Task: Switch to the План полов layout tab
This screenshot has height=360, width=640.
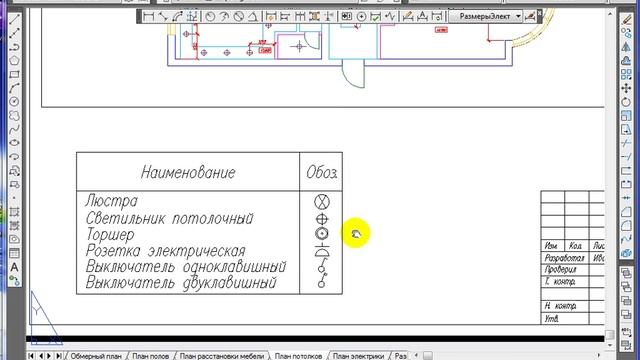Action: [x=151, y=356]
